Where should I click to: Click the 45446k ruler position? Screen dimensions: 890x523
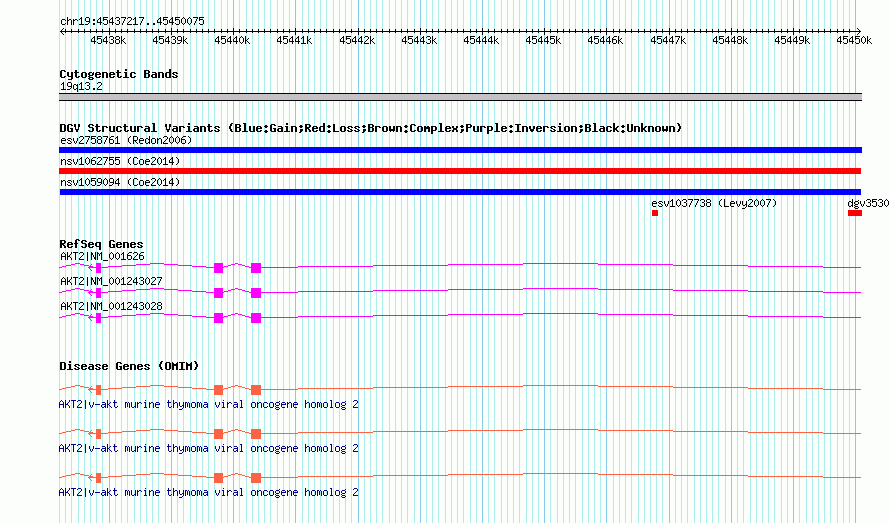605,40
